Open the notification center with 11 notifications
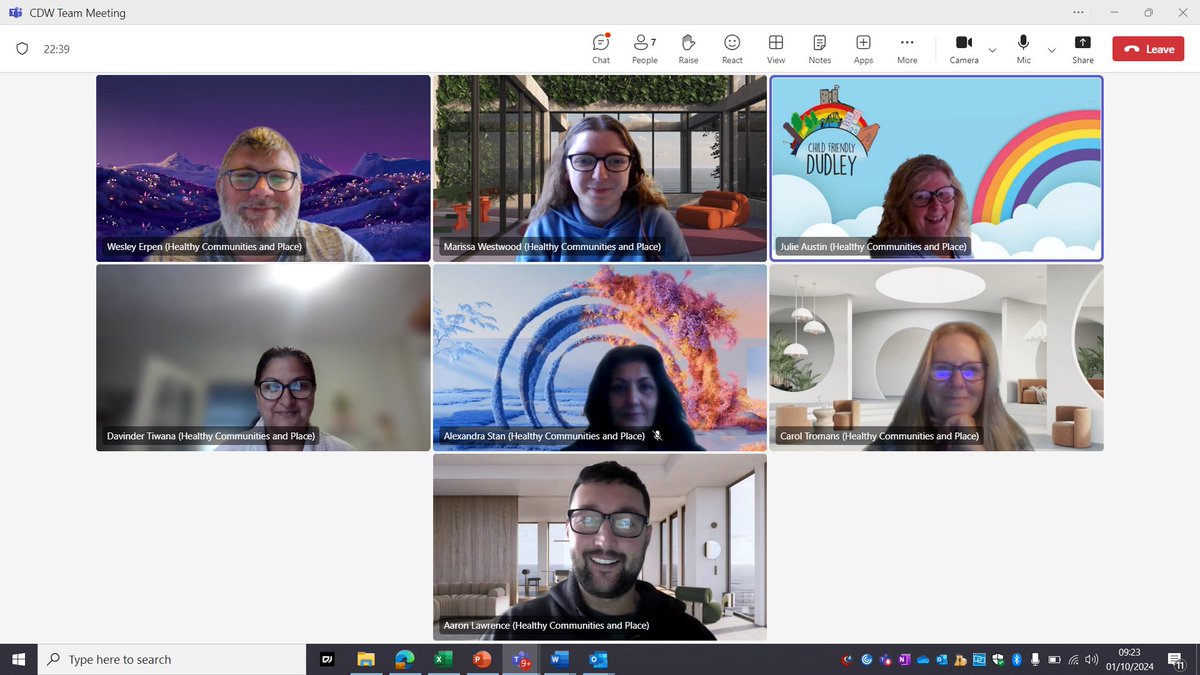Viewport: 1200px width, 675px height. click(1177, 659)
